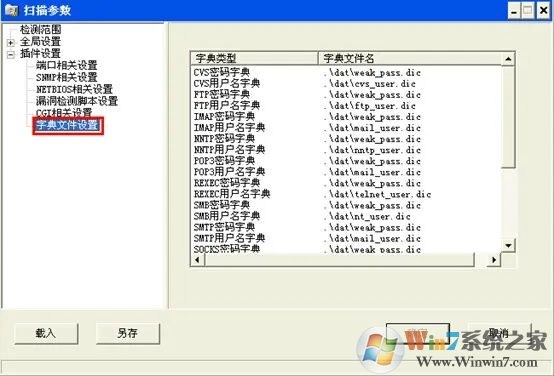
Task: Click the list scroll down arrow
Action: pos(508,245)
